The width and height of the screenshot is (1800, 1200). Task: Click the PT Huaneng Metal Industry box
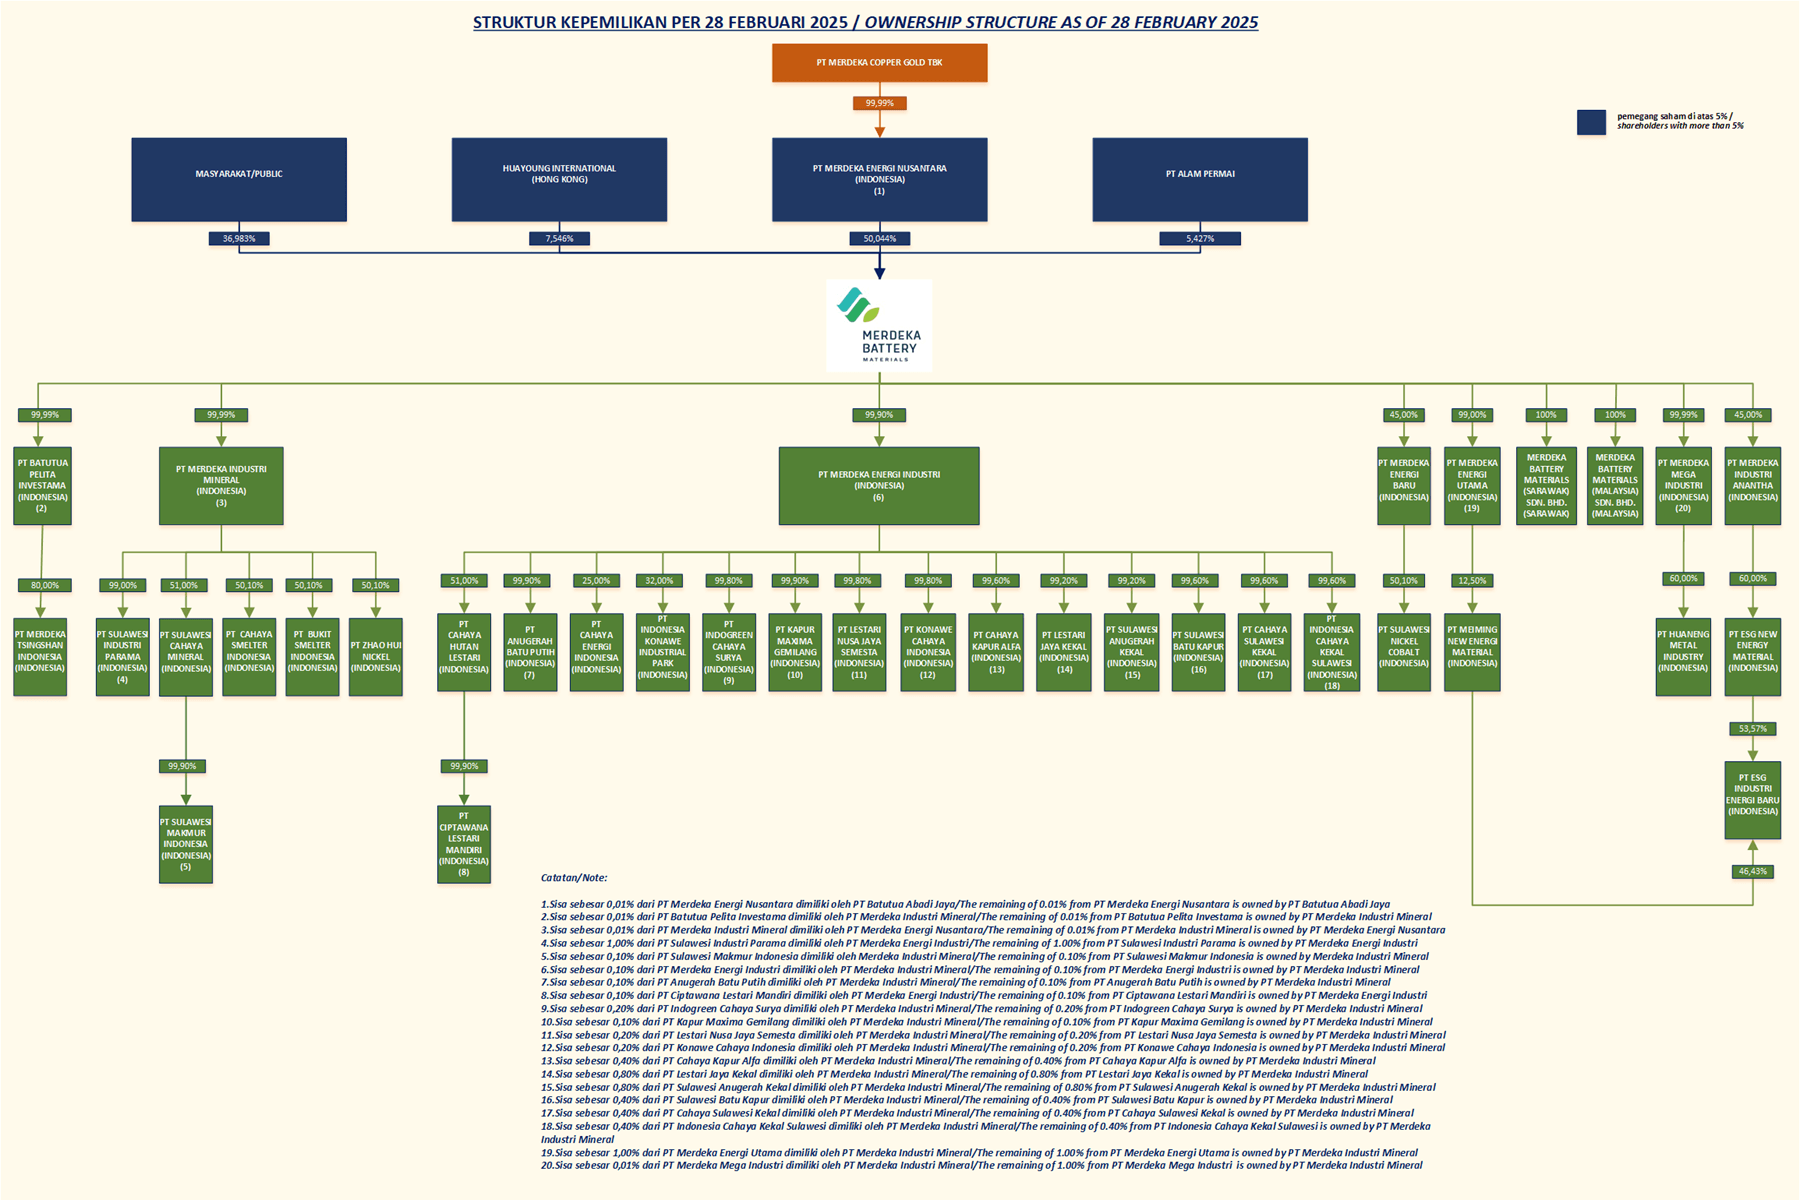pyautogui.click(x=1683, y=656)
